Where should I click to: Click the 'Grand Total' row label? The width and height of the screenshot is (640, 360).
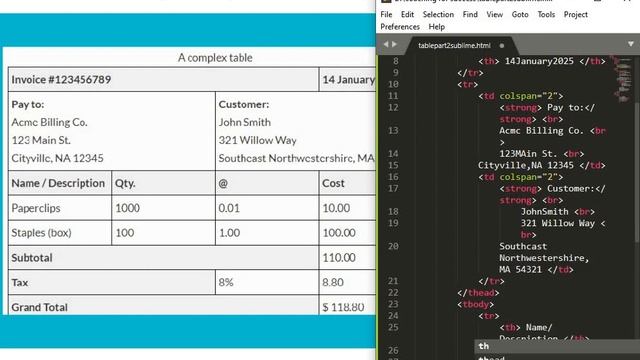click(x=40, y=307)
